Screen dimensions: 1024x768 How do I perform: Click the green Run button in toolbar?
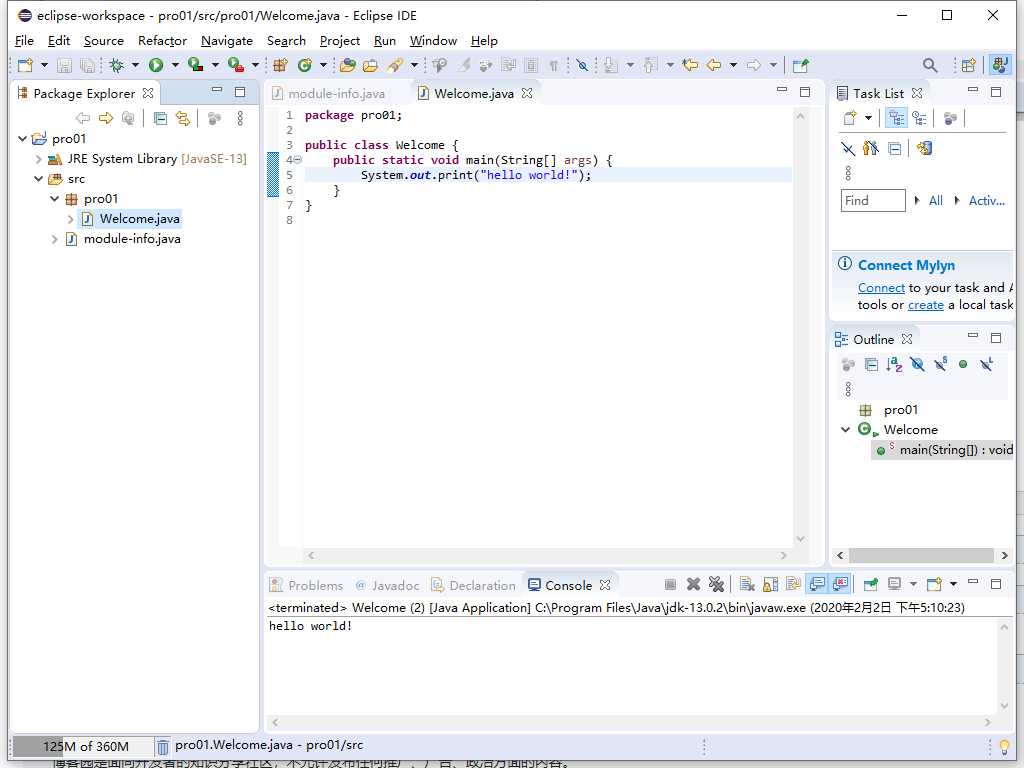pos(155,65)
